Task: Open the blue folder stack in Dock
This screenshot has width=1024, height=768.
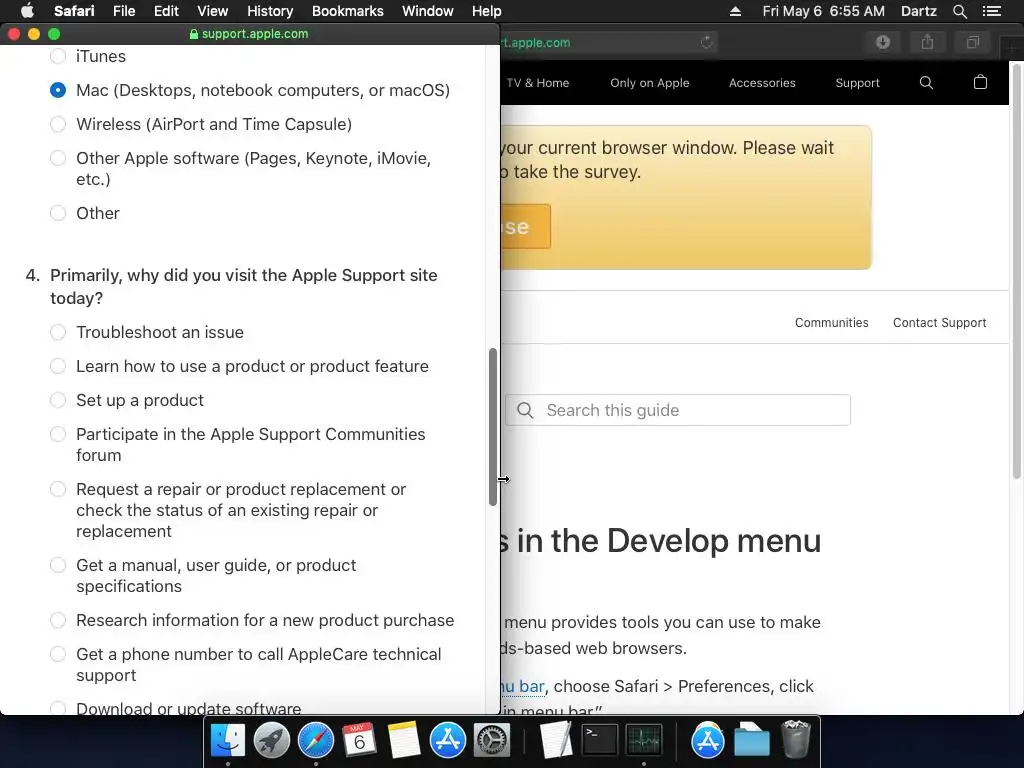Action: 752,741
